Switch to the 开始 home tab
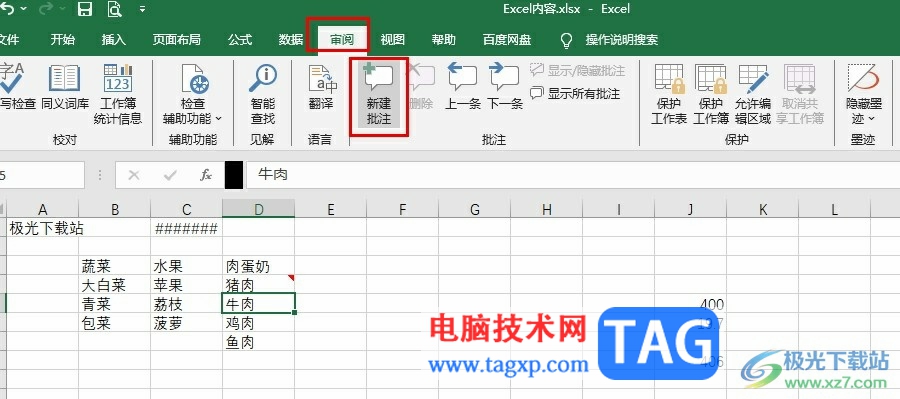This screenshot has height=399, width=900. point(63,40)
